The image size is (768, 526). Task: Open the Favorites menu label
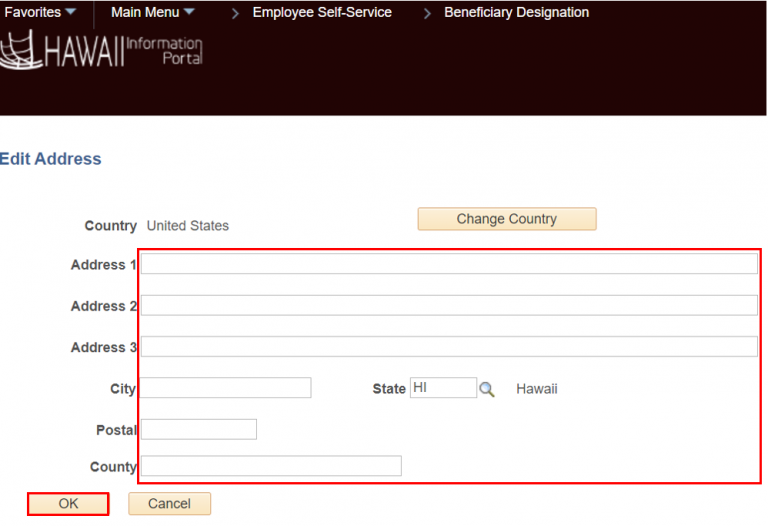pyautogui.click(x=33, y=13)
